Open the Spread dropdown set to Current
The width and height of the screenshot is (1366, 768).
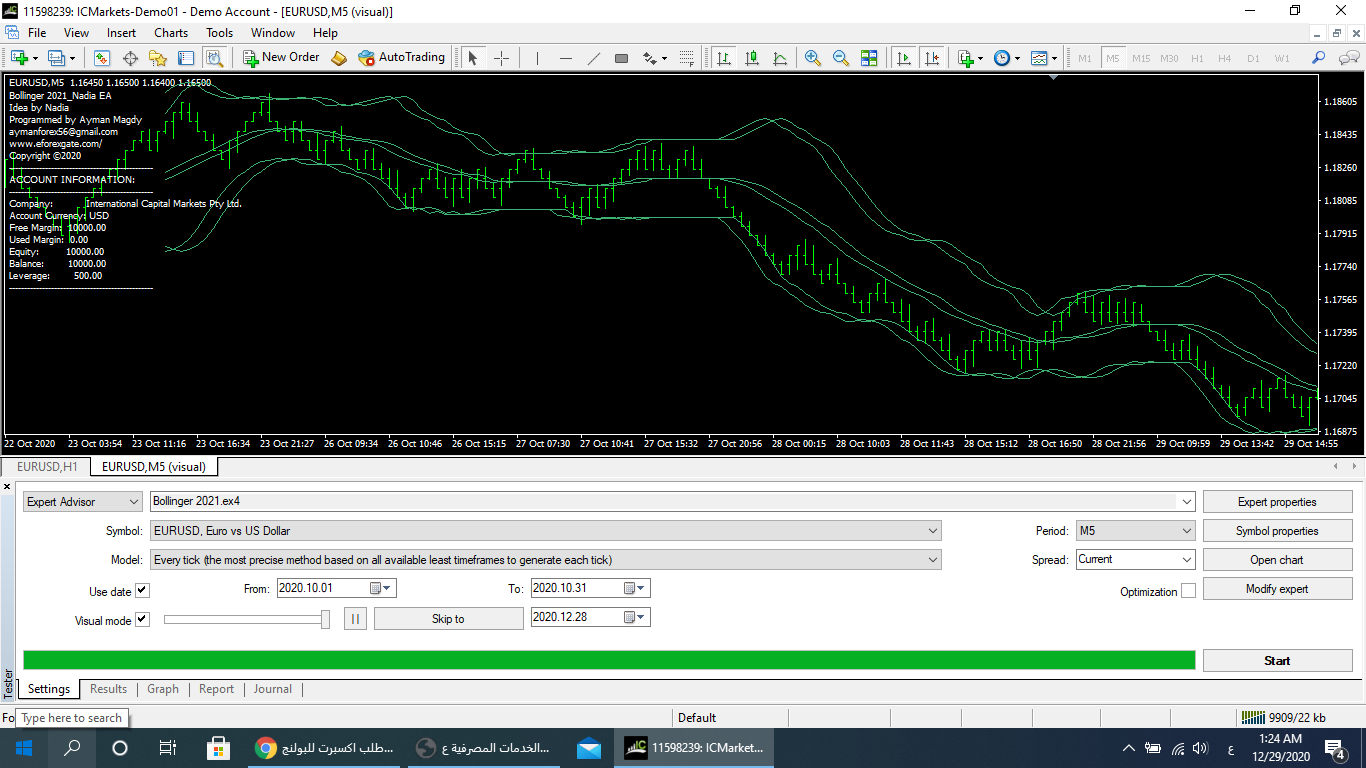point(1135,560)
